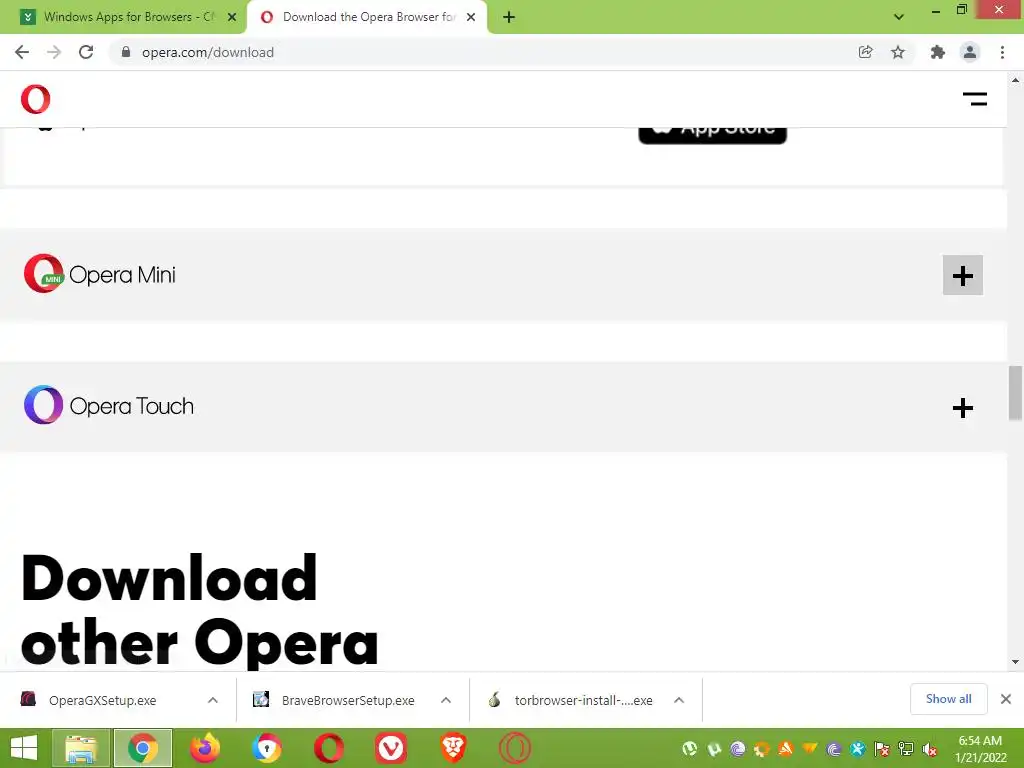This screenshot has height=768, width=1024.
Task: Click the muted volume tray icon
Action: click(929, 749)
